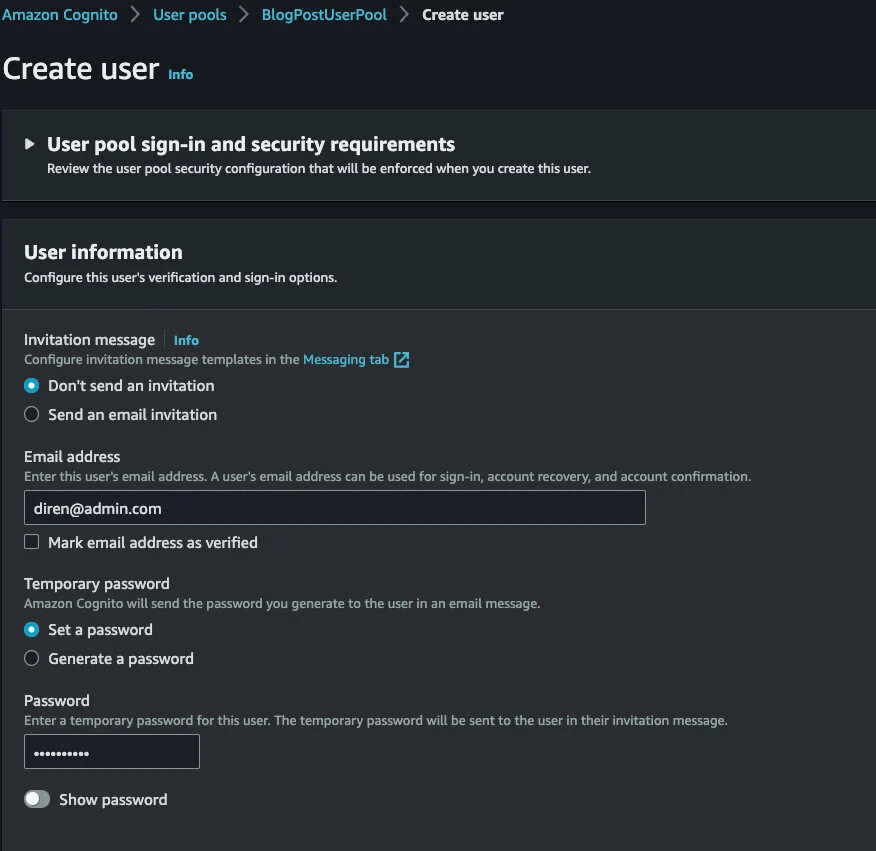Go to the BlogPostUserPool breadcrumb
The height and width of the screenshot is (851, 876).
[x=324, y=15]
